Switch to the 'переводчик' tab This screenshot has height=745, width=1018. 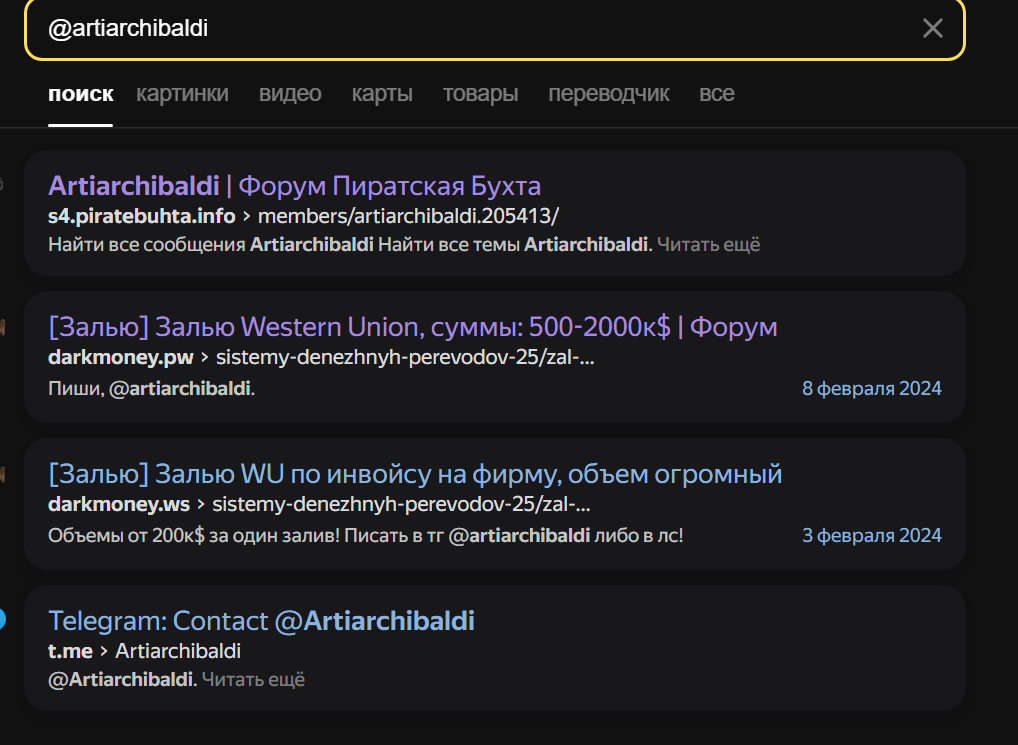coord(609,93)
